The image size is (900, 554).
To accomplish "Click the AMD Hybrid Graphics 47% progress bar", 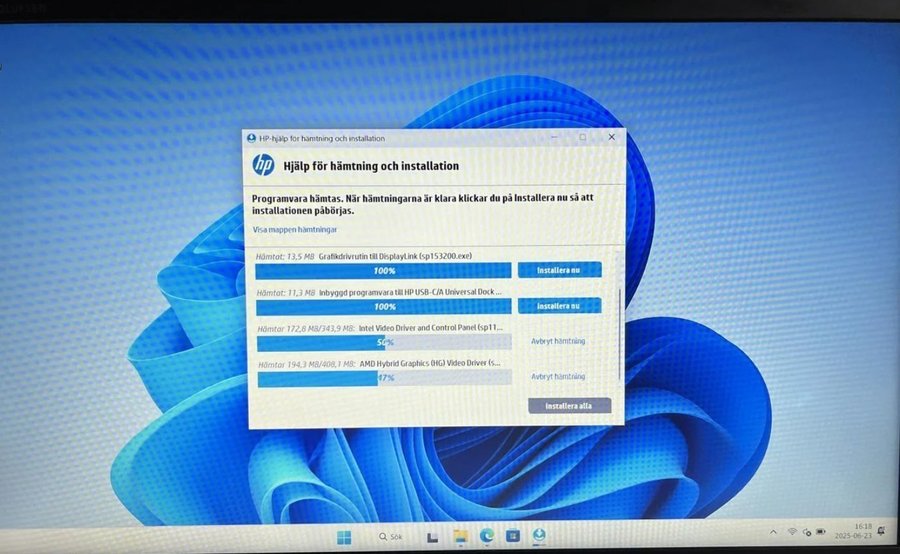I will click(x=385, y=378).
